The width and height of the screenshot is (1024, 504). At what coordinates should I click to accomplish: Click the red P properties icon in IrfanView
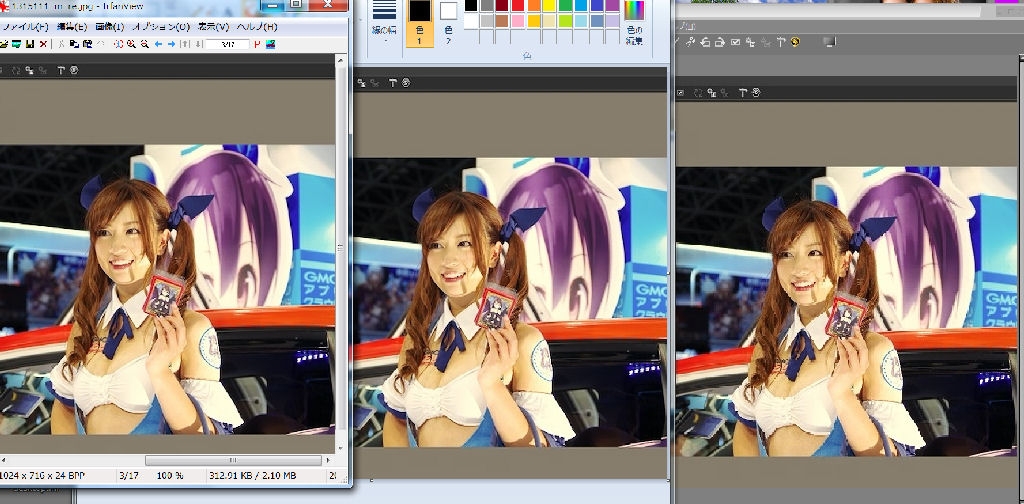coord(257,44)
